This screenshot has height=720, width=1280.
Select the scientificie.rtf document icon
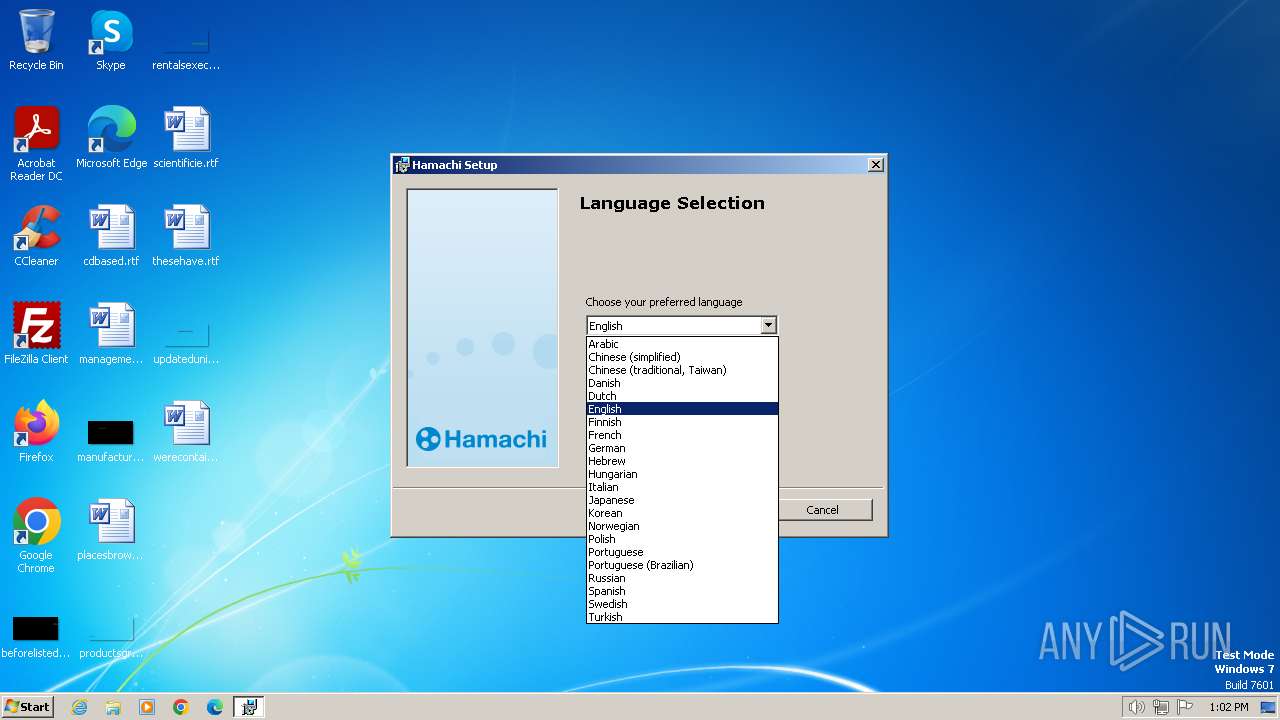[186, 138]
